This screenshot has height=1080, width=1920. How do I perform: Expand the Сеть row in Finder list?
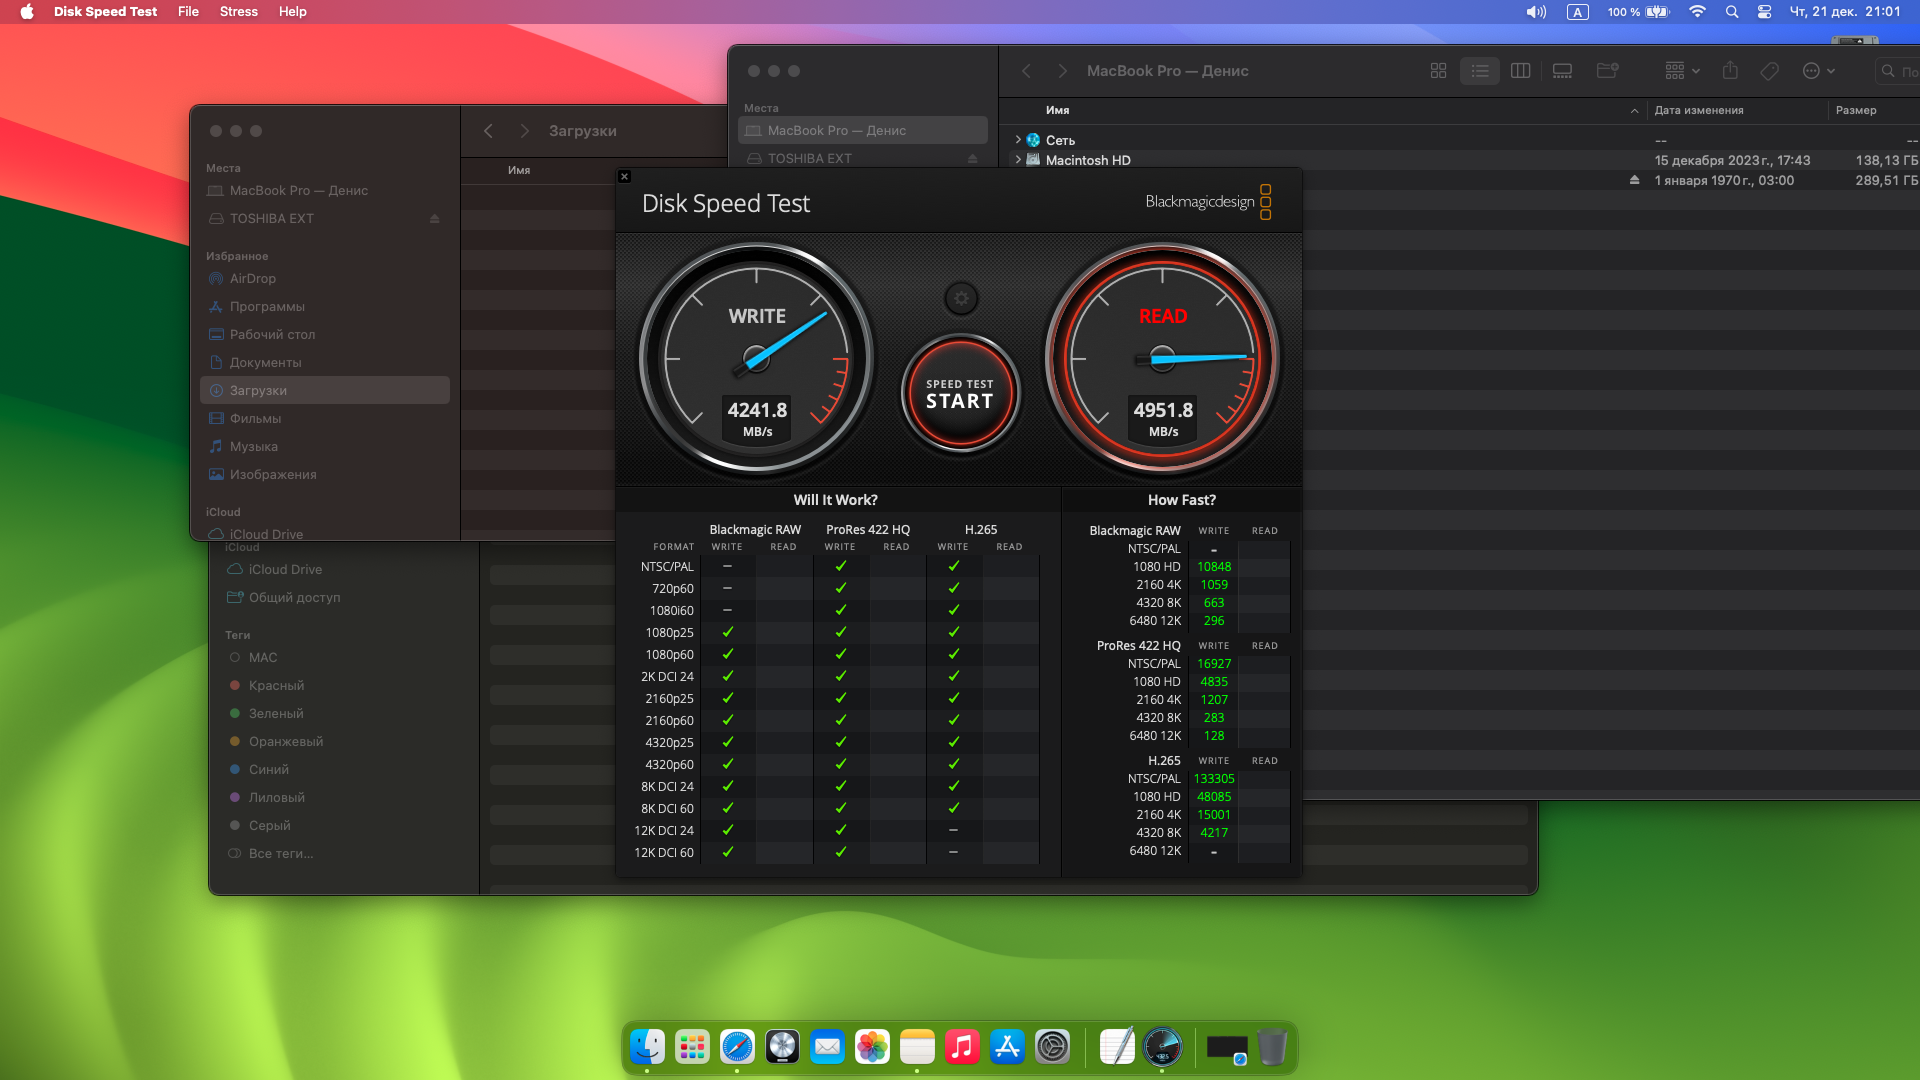pyautogui.click(x=1018, y=140)
